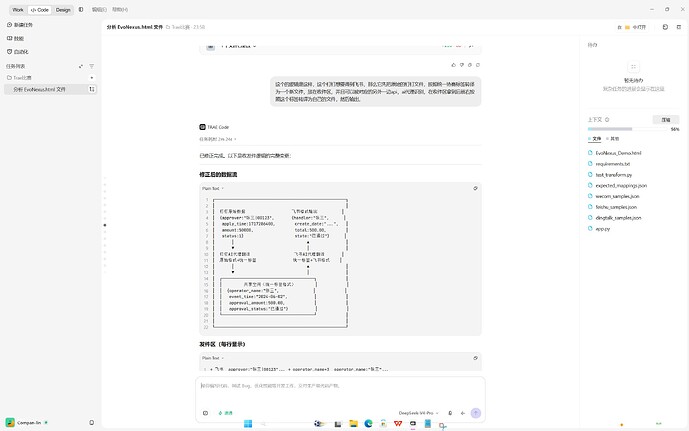This screenshot has width=689, height=431.
Task: Click the icon at bottom right of sidebar
Action: tap(91, 423)
